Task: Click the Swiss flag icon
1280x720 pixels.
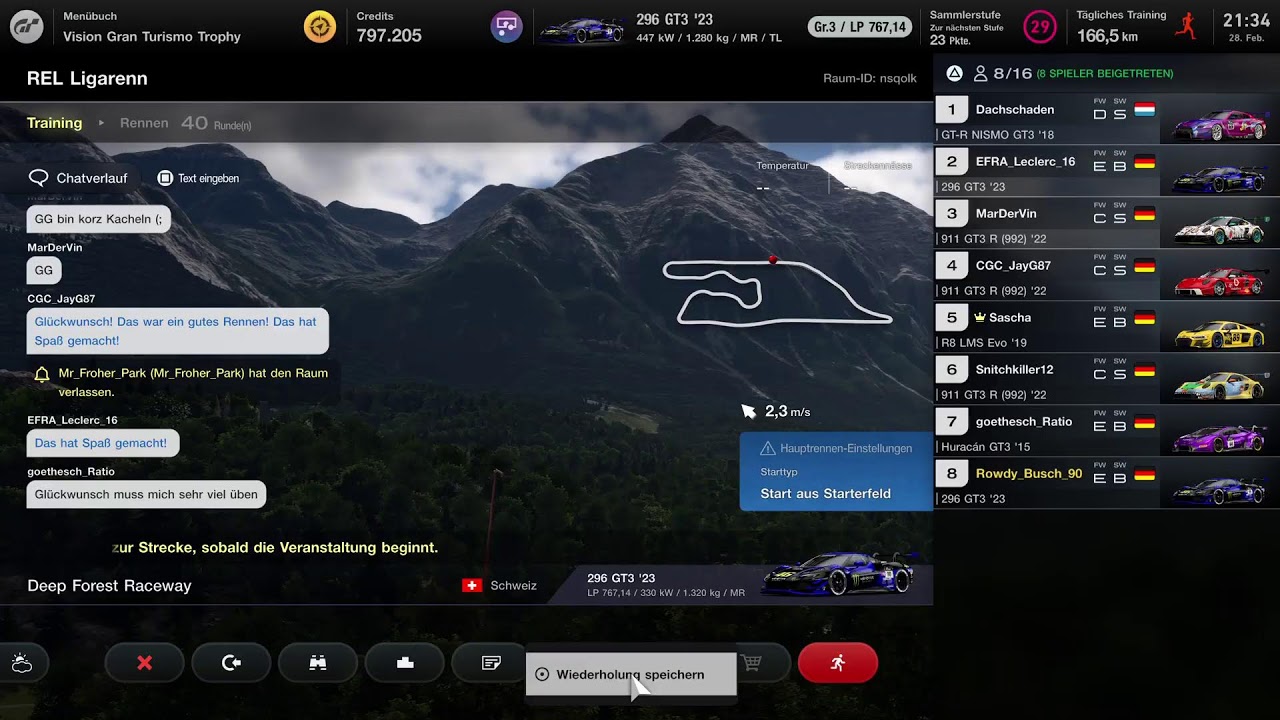Action: coord(472,585)
